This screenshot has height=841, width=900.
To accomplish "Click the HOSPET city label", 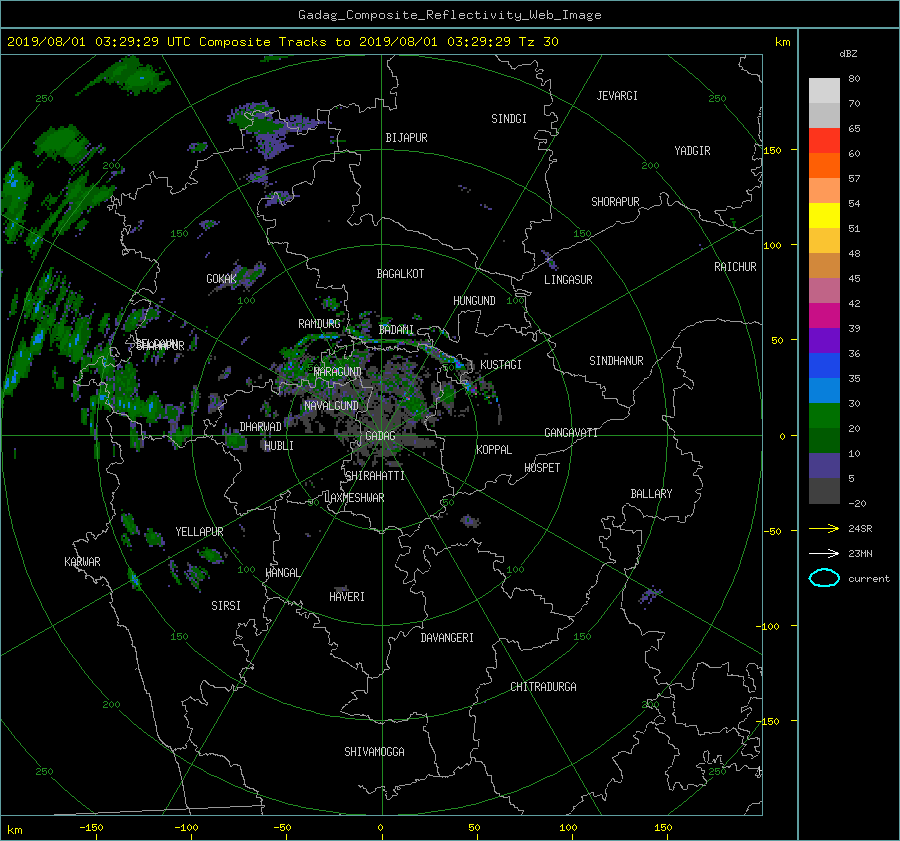I will (542, 468).
